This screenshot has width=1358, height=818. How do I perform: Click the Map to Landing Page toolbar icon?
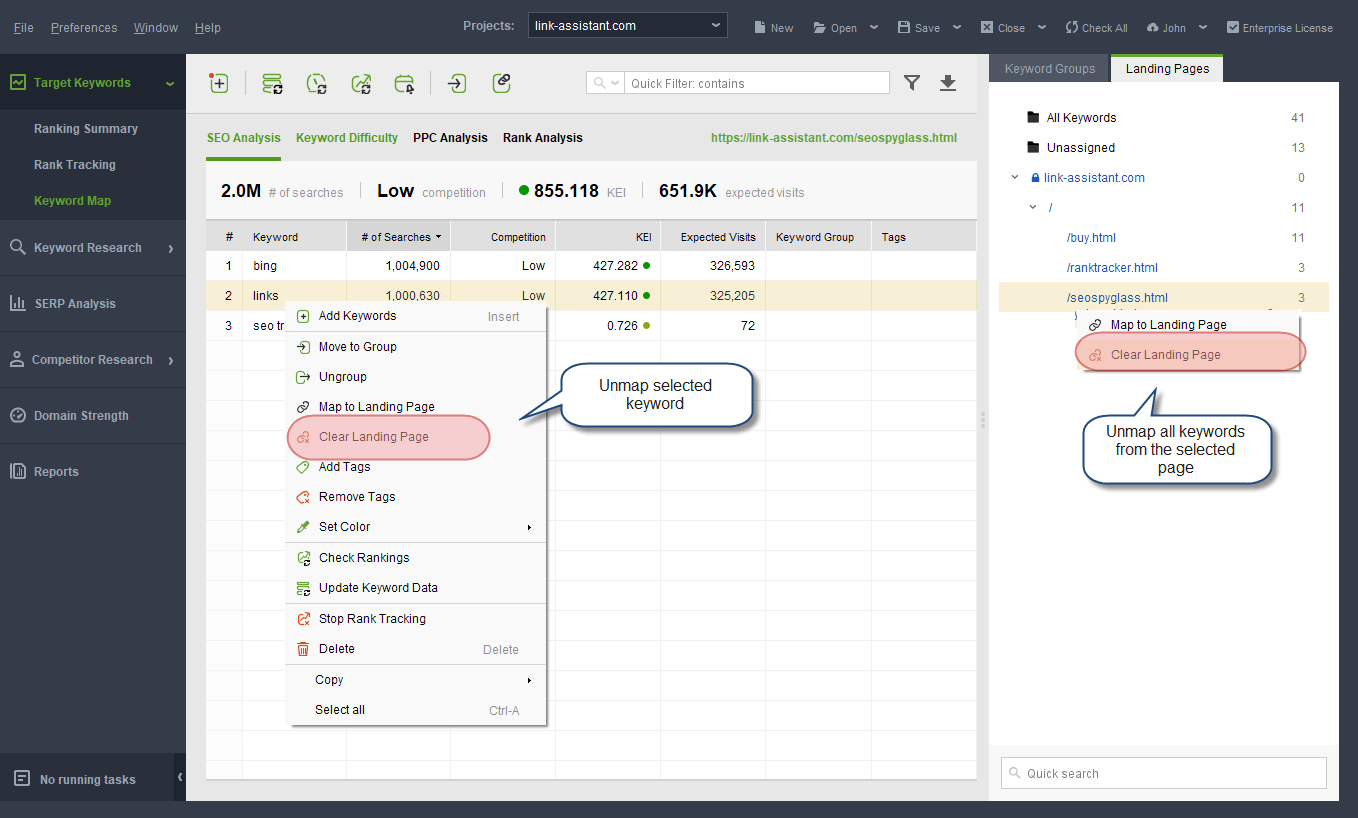pyautogui.click(x=502, y=83)
